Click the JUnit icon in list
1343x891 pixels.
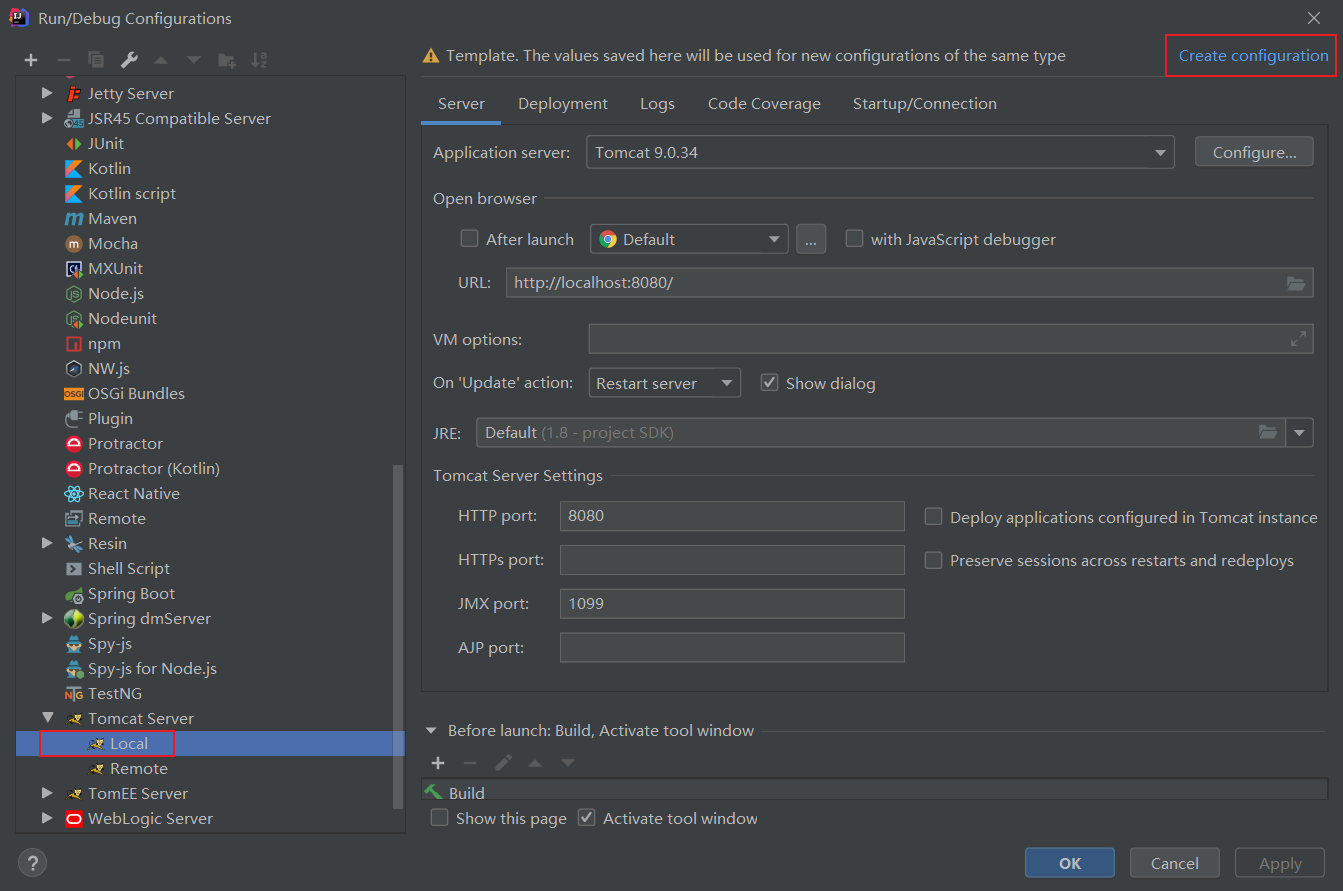point(74,143)
